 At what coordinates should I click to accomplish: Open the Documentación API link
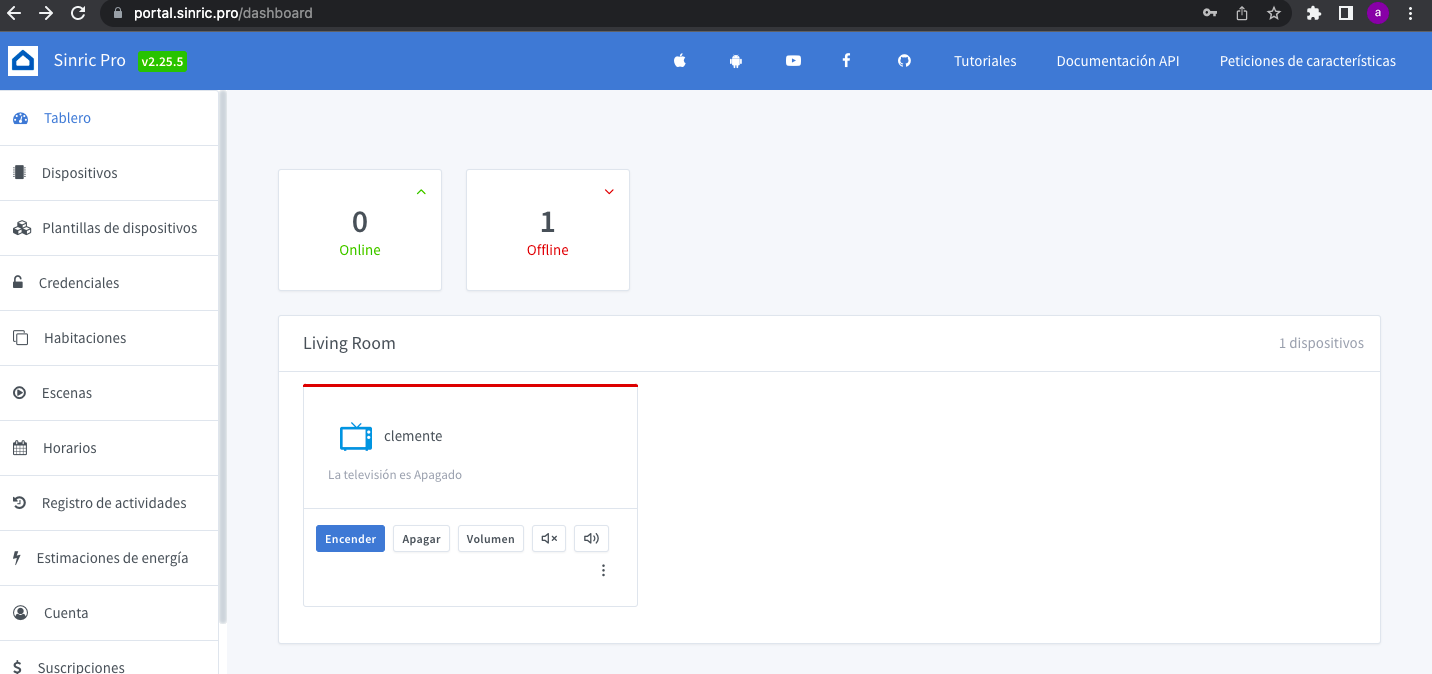1117,61
